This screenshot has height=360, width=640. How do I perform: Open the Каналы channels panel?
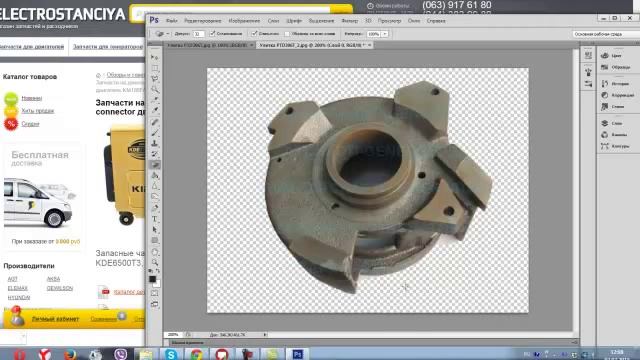tap(614, 135)
